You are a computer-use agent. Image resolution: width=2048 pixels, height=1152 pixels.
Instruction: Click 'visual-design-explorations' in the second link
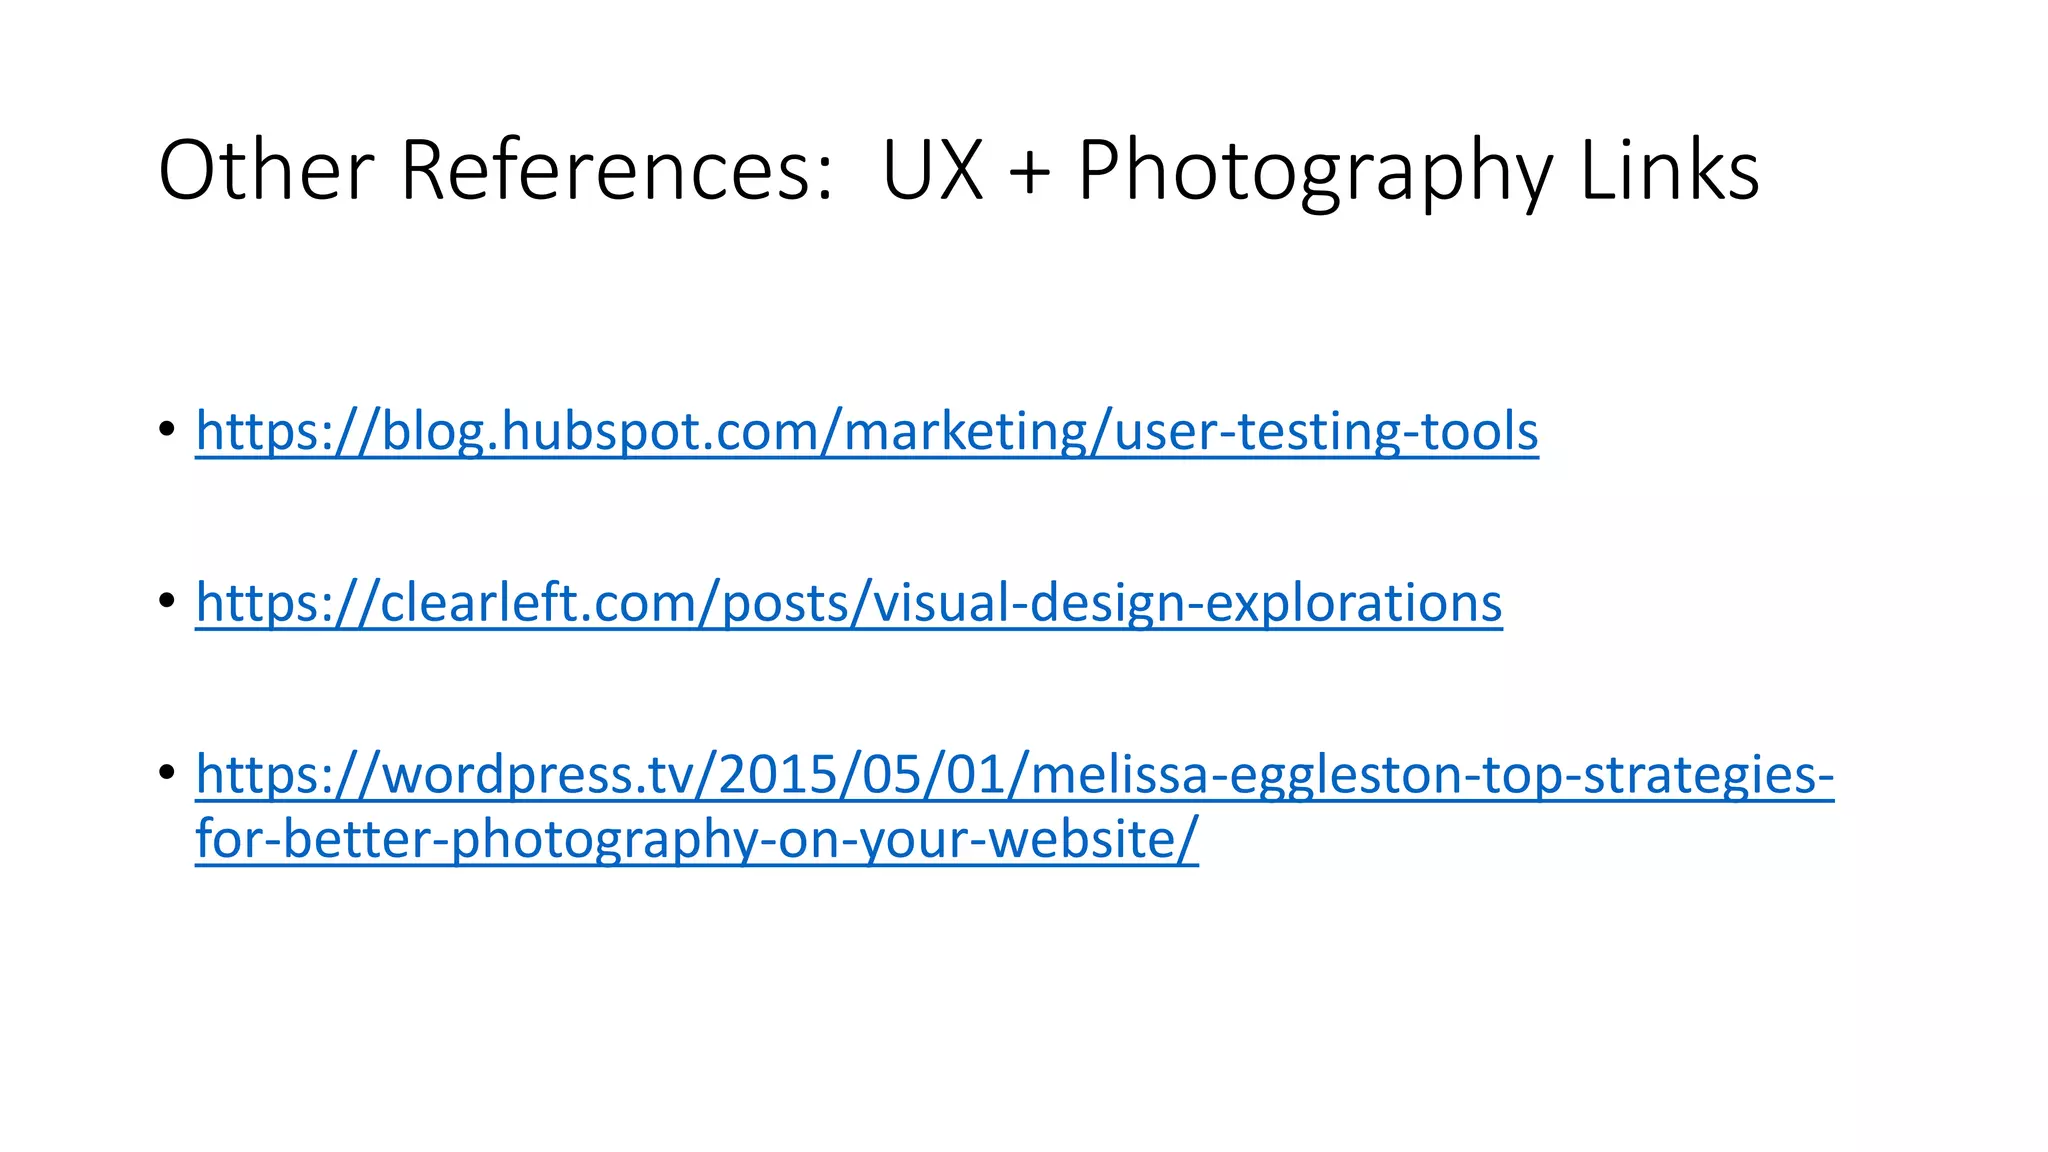tap(1187, 602)
